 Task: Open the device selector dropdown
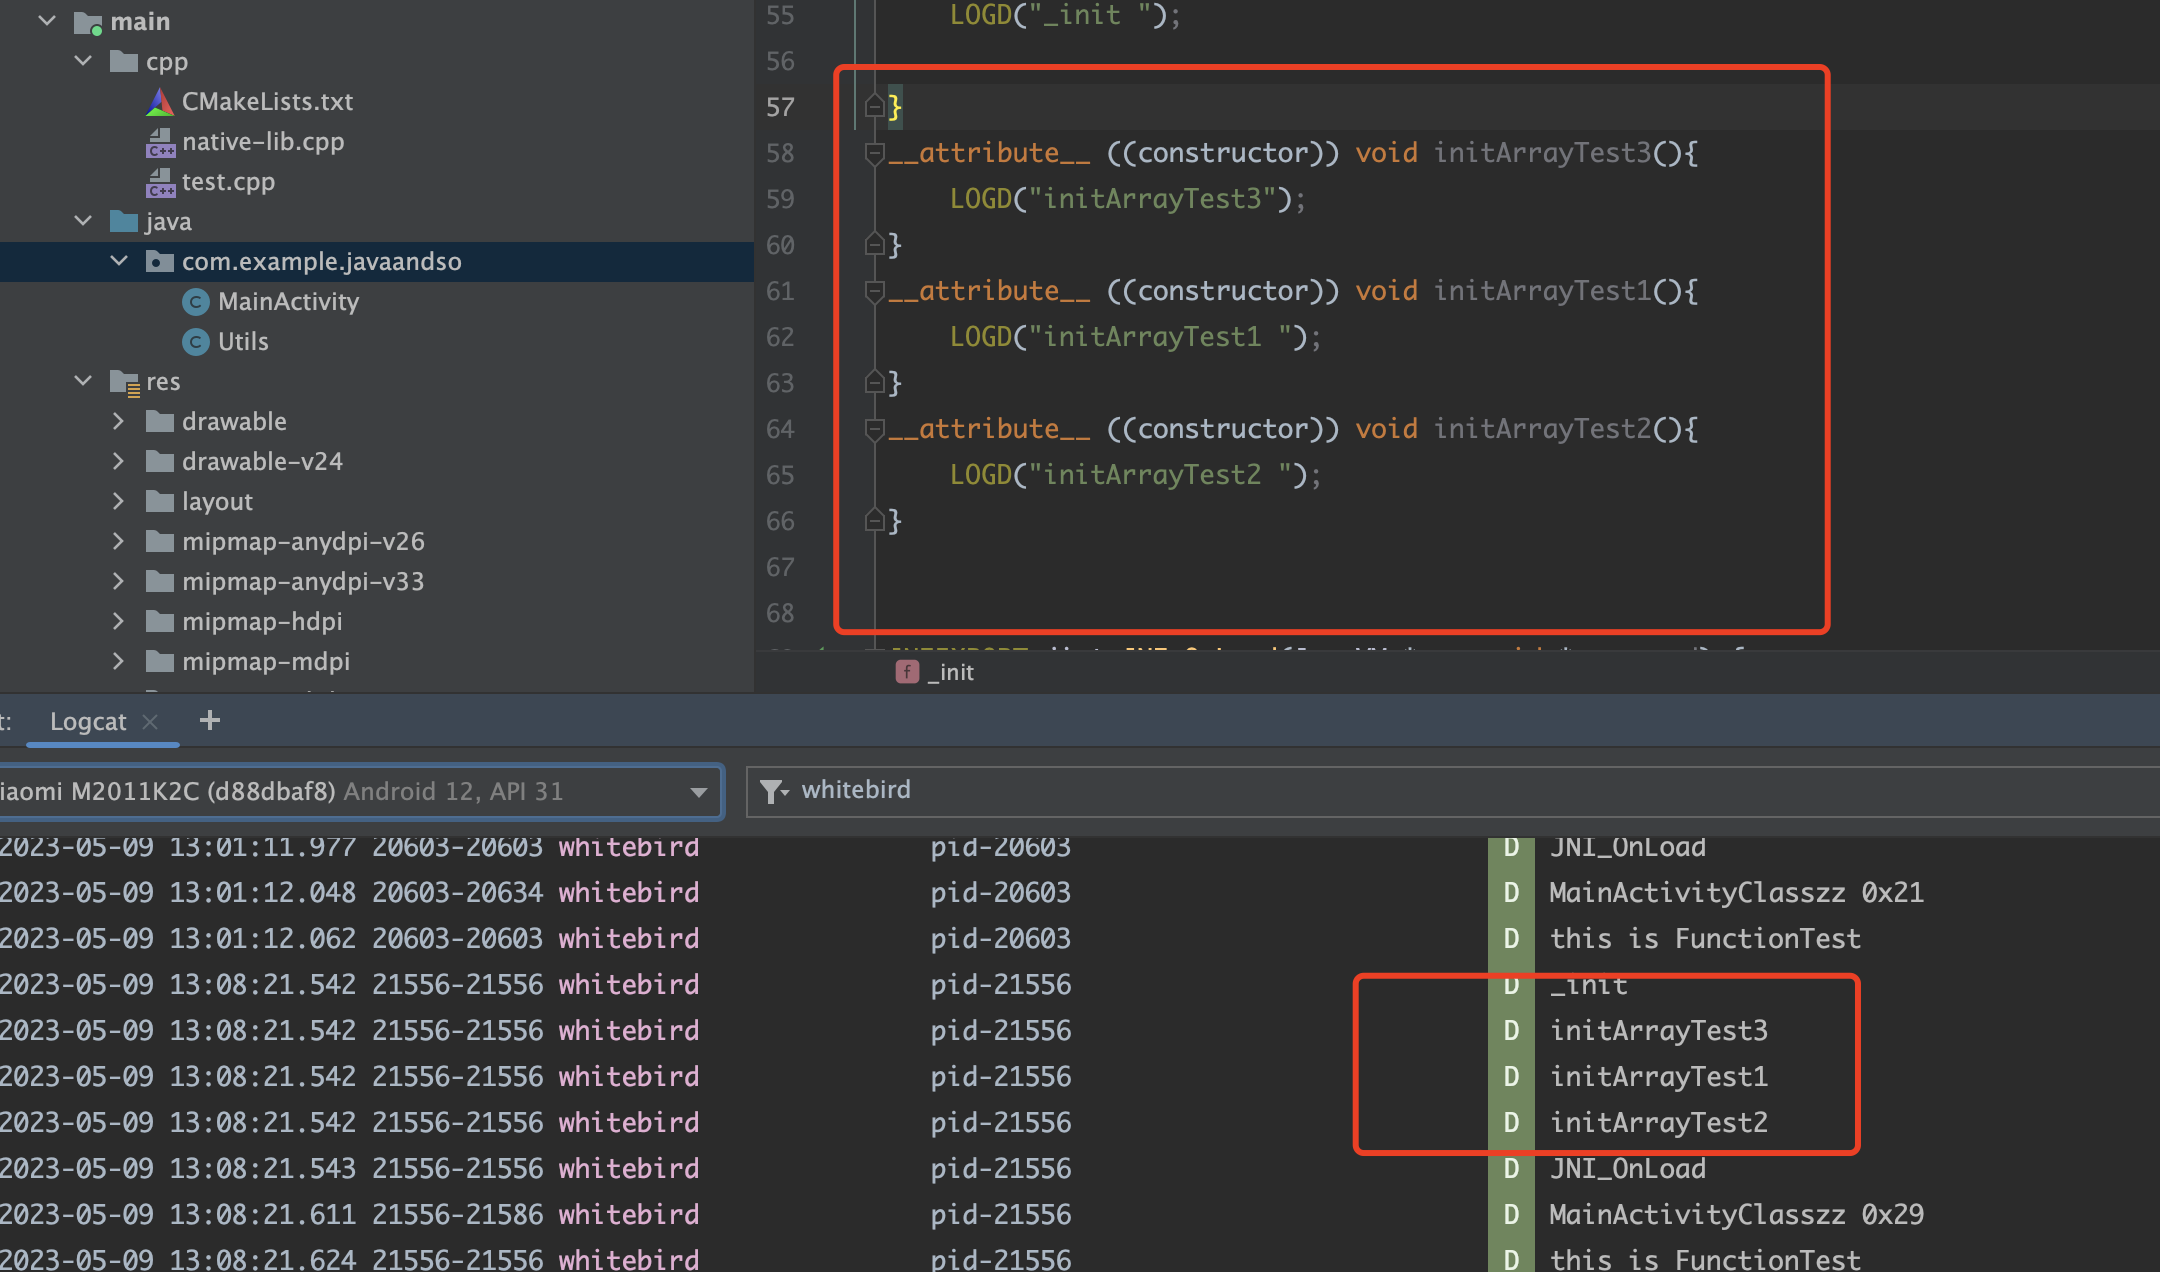[698, 792]
